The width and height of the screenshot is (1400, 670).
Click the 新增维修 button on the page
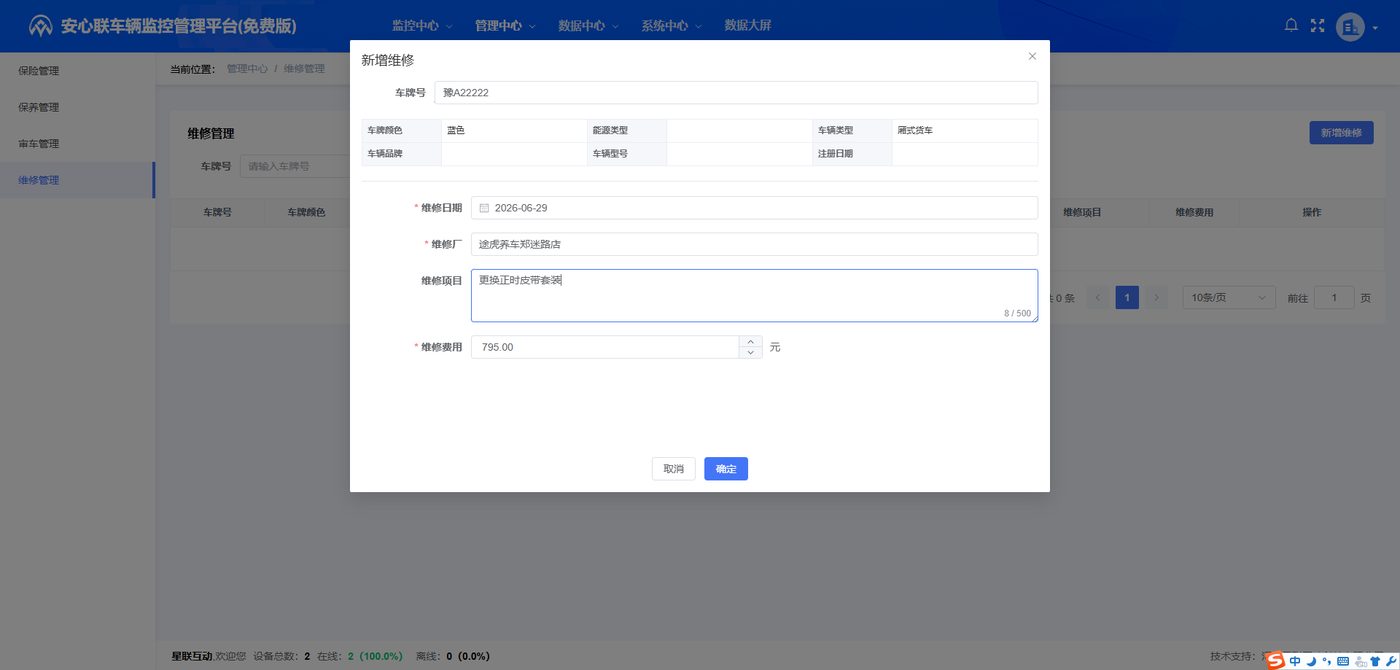click(1341, 132)
